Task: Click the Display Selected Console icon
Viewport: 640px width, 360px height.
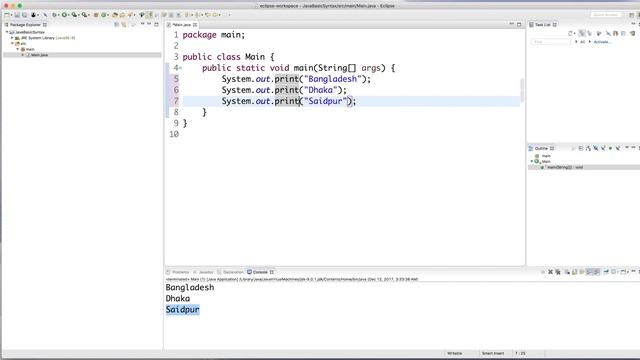Action: tap(613, 272)
